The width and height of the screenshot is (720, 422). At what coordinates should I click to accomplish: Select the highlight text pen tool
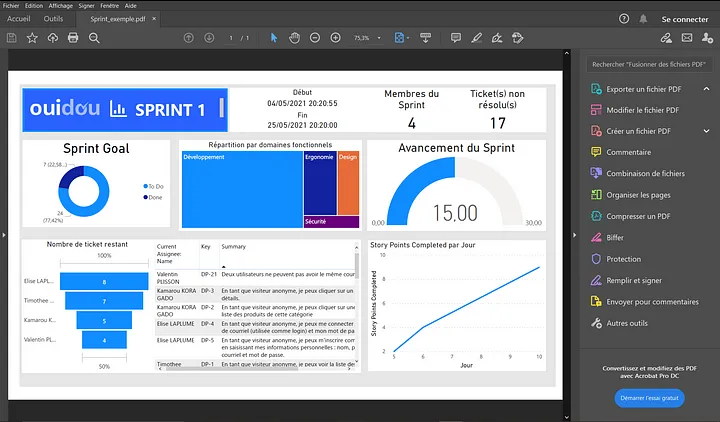coord(477,38)
